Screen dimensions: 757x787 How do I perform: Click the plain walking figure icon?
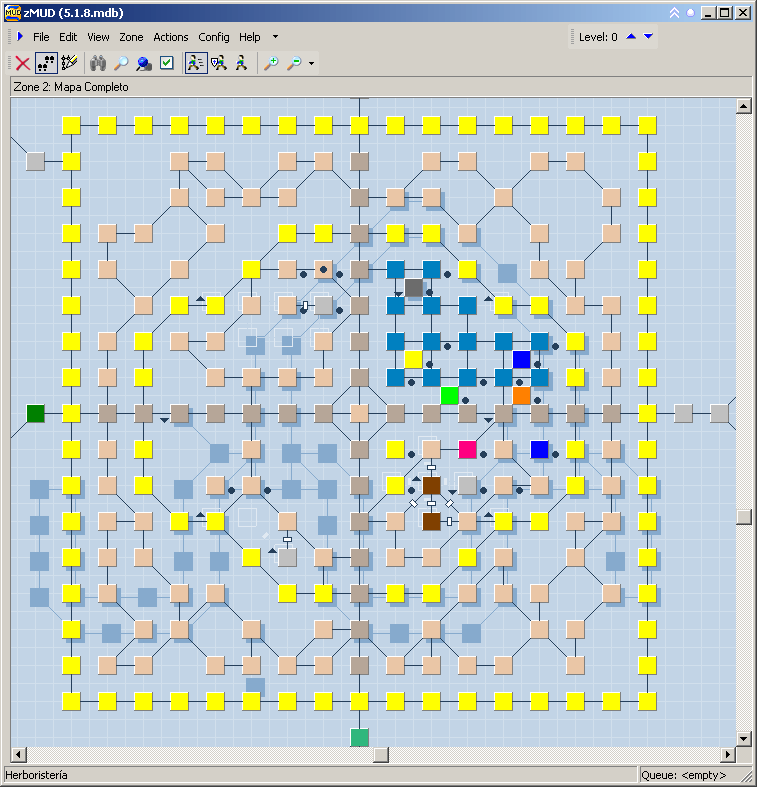[241, 63]
